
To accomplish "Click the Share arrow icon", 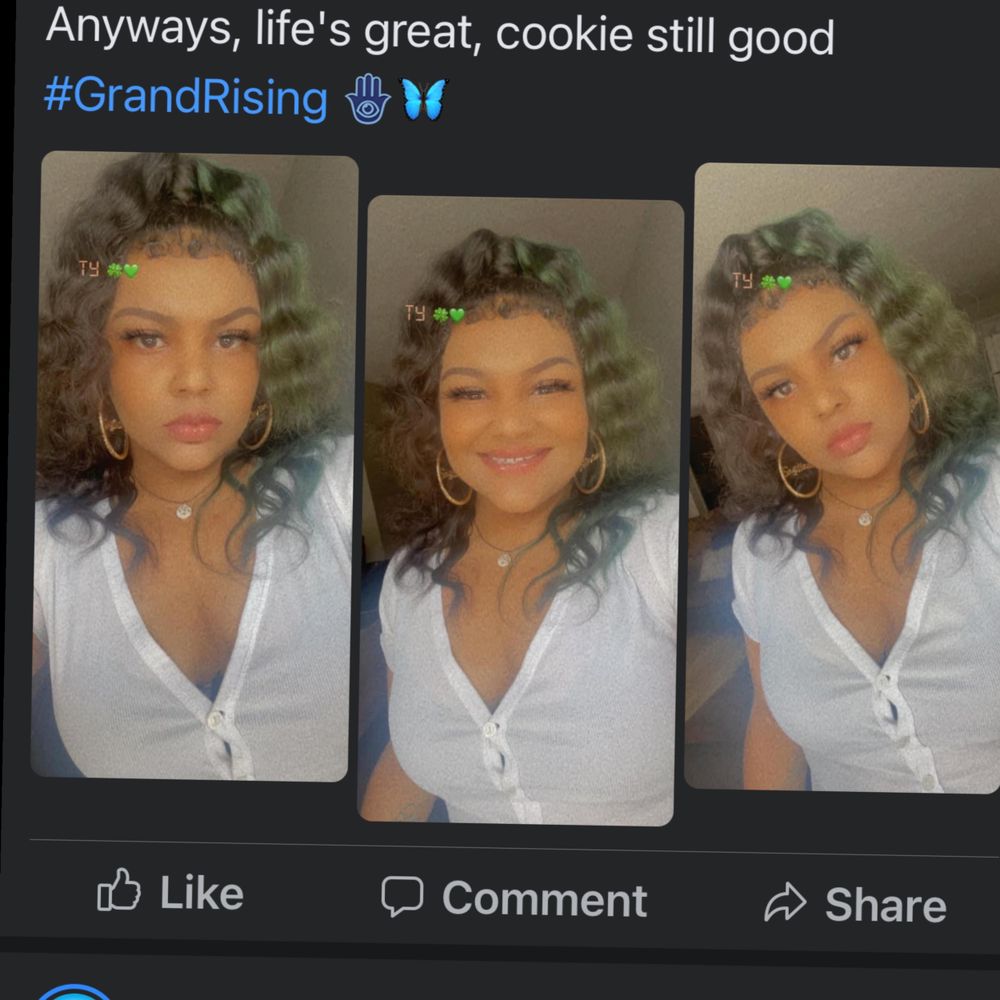I will click(x=785, y=902).
